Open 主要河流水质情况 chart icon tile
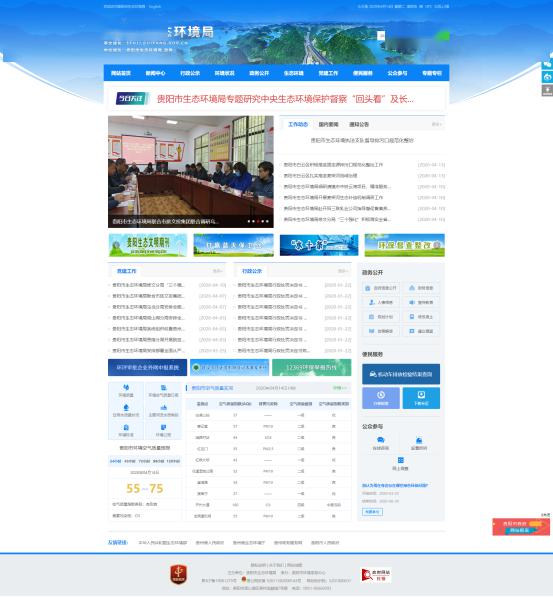The image size is (553, 597). 163,410
